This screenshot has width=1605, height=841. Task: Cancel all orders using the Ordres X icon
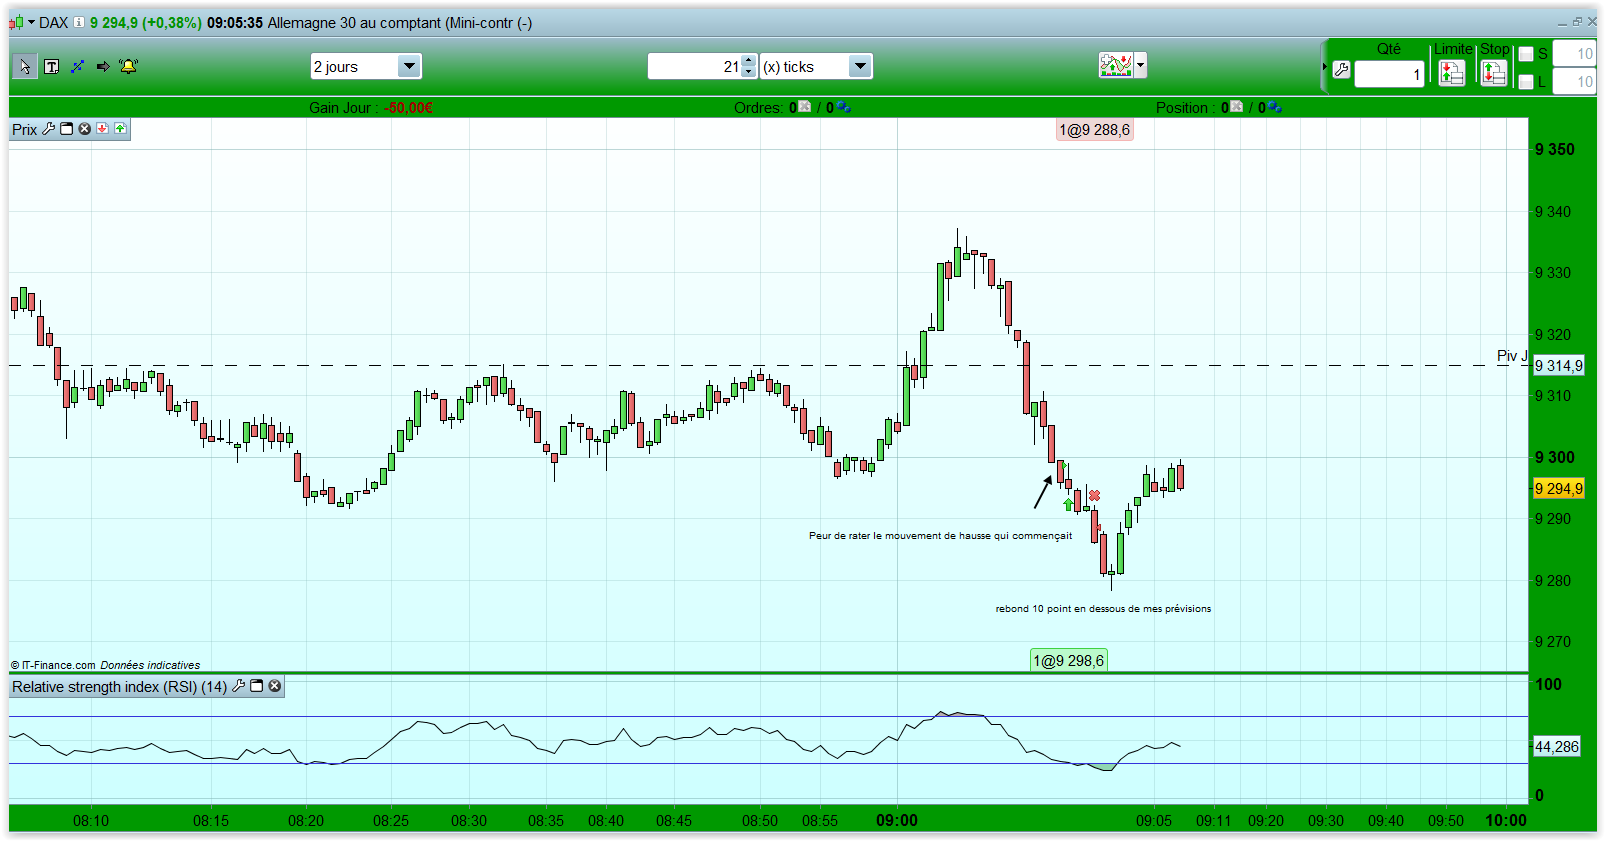click(805, 107)
